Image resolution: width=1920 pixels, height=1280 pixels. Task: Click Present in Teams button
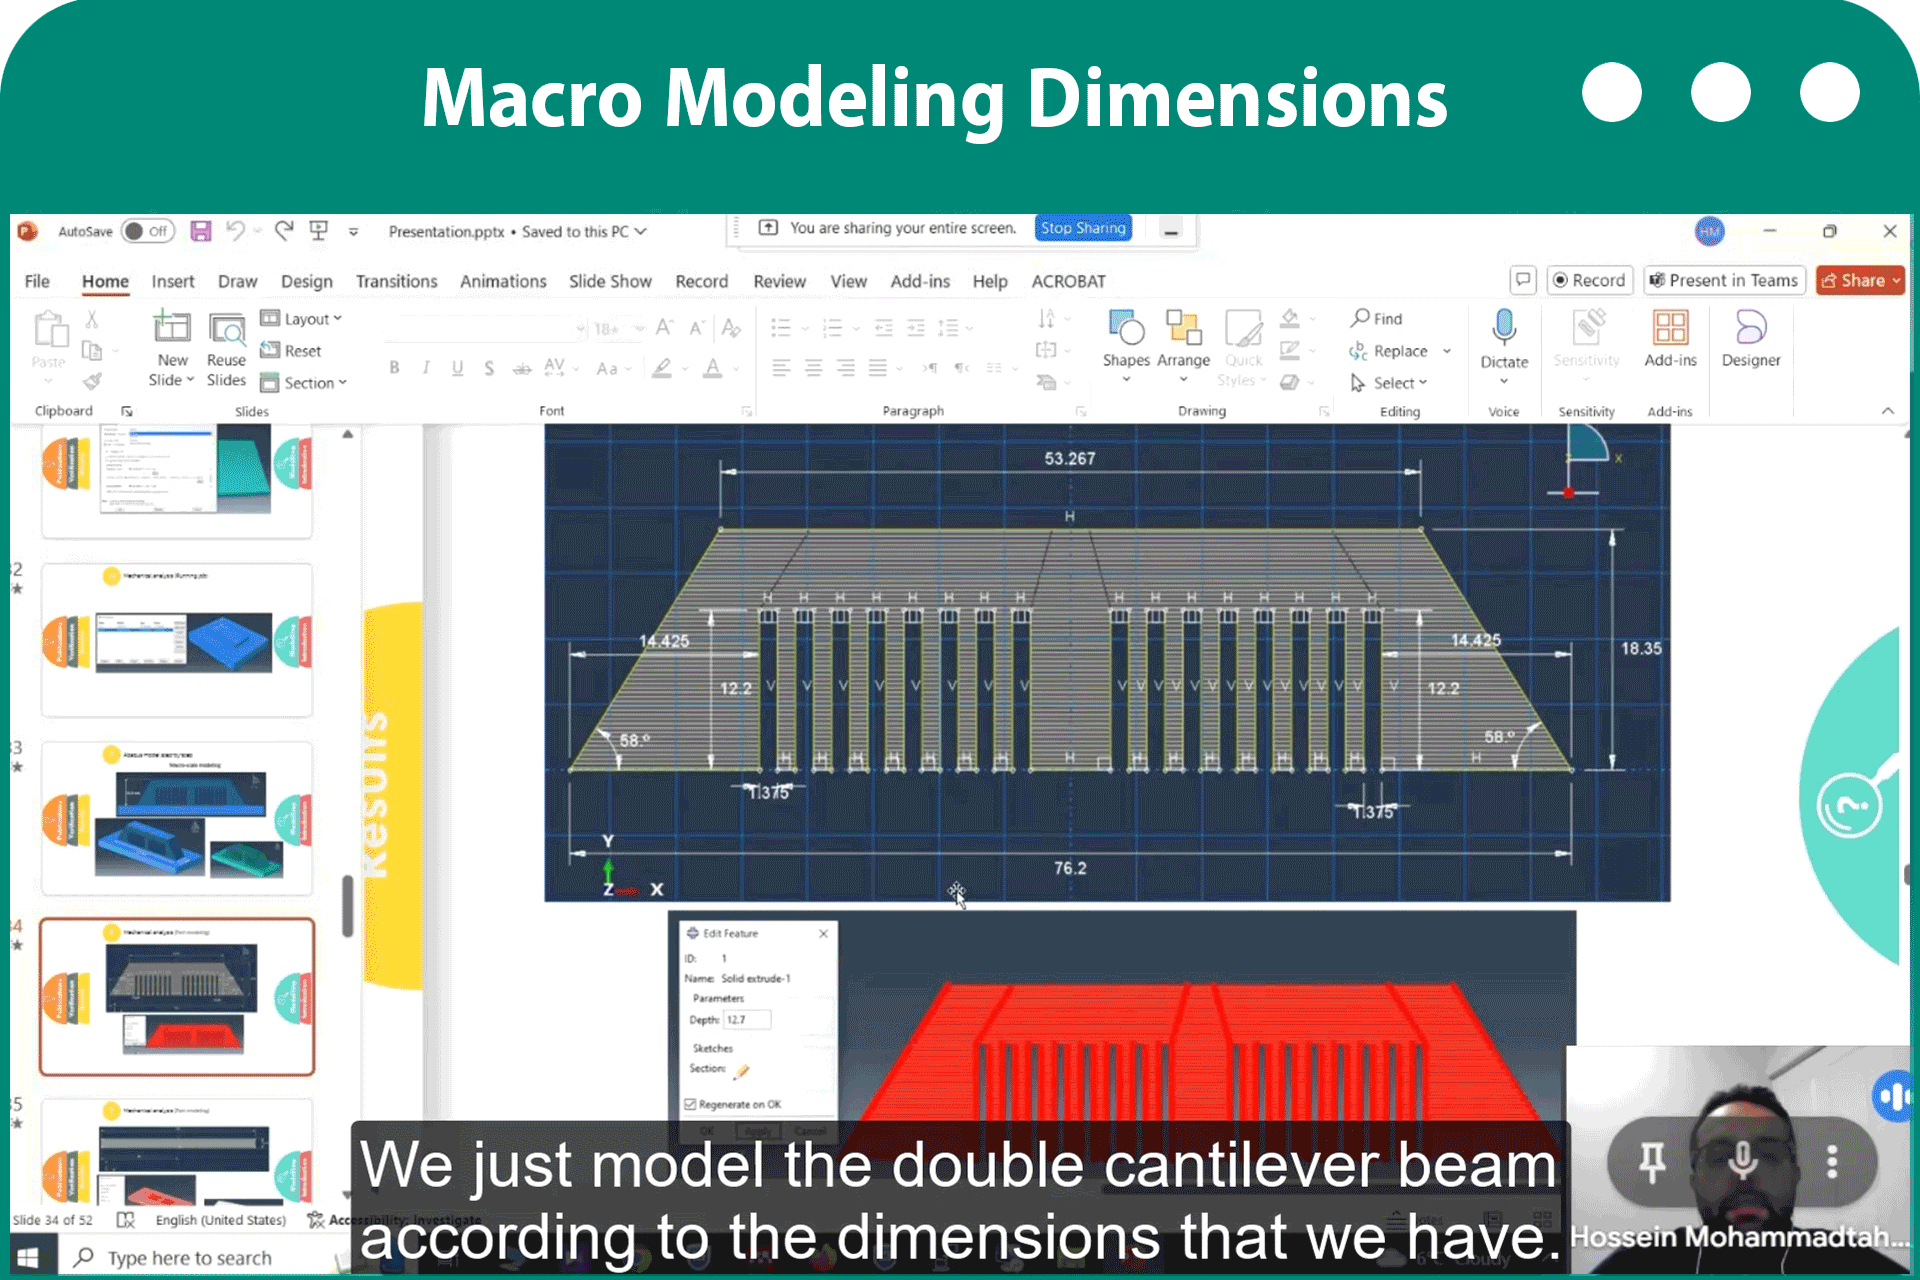click(1723, 280)
